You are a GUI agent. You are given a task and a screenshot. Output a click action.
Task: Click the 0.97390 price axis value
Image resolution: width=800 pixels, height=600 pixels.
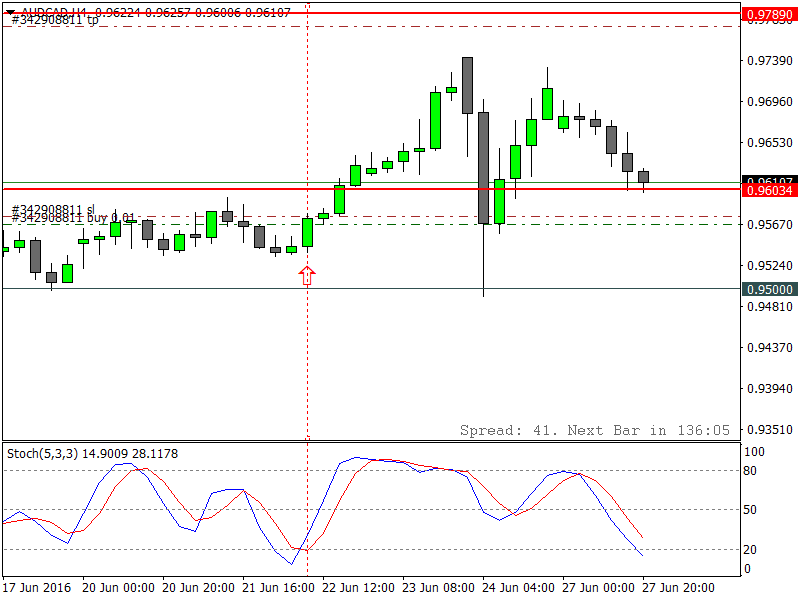point(769,61)
